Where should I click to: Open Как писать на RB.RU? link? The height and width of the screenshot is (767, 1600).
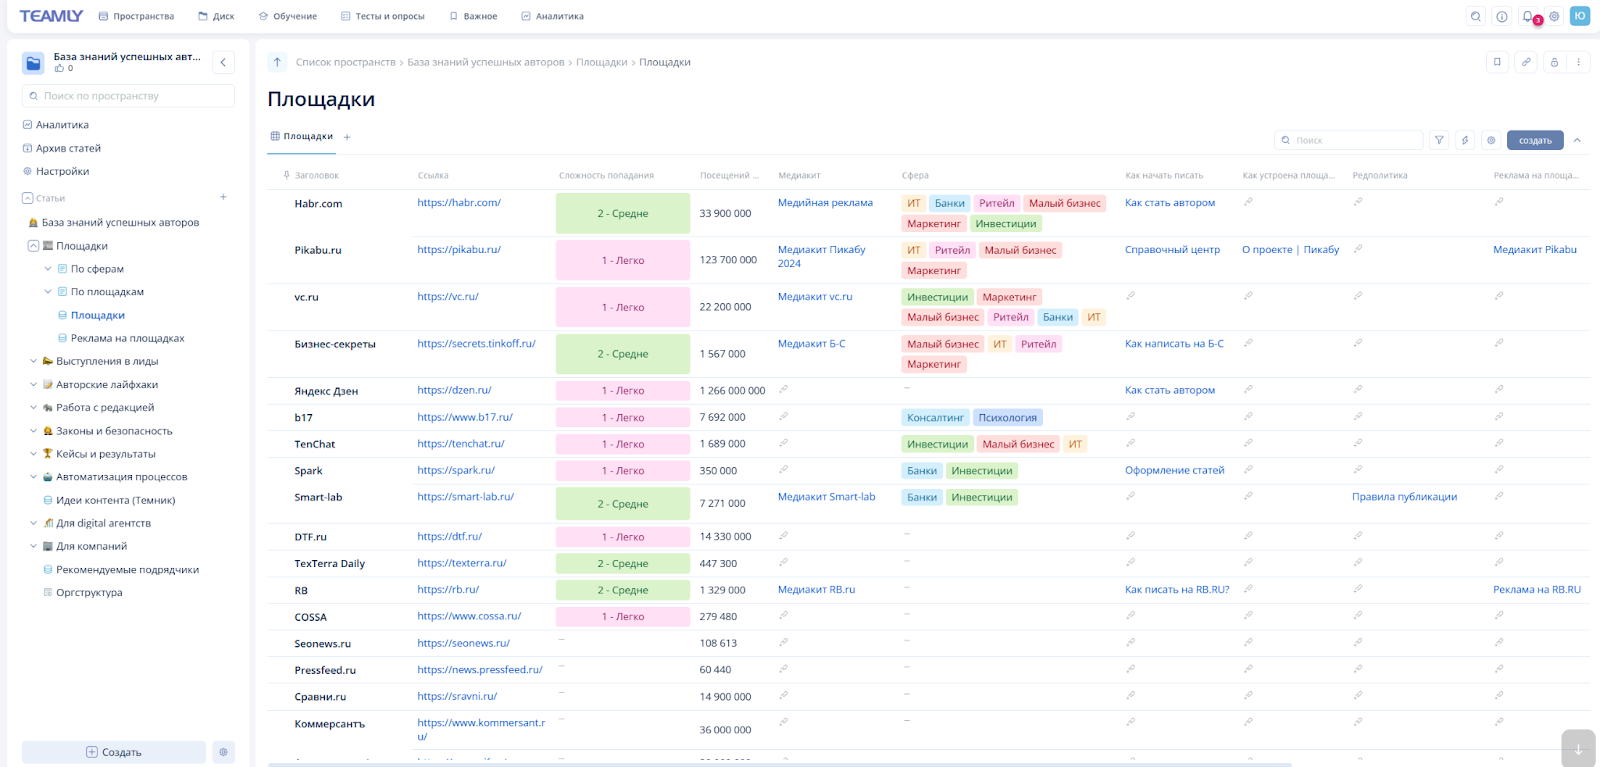pos(1177,589)
